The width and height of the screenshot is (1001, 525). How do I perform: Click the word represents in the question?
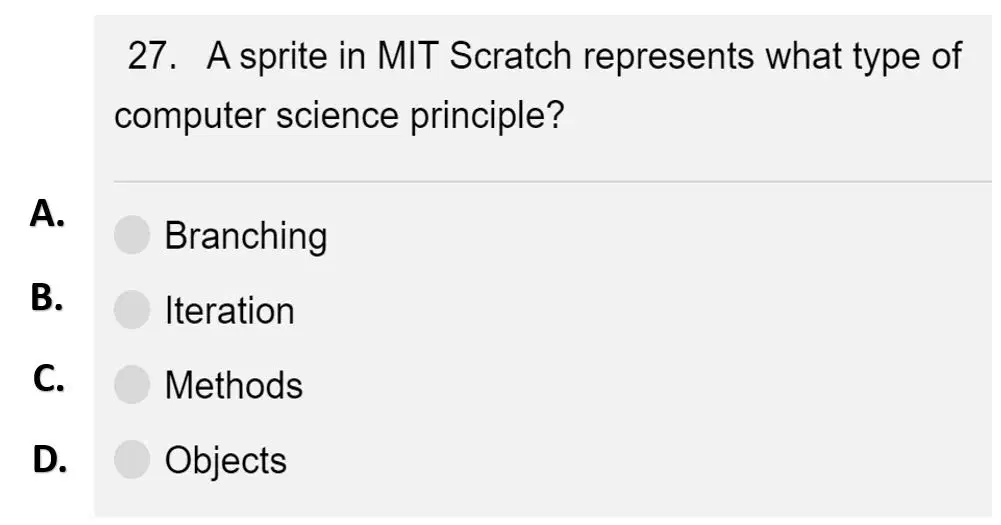[668, 57]
